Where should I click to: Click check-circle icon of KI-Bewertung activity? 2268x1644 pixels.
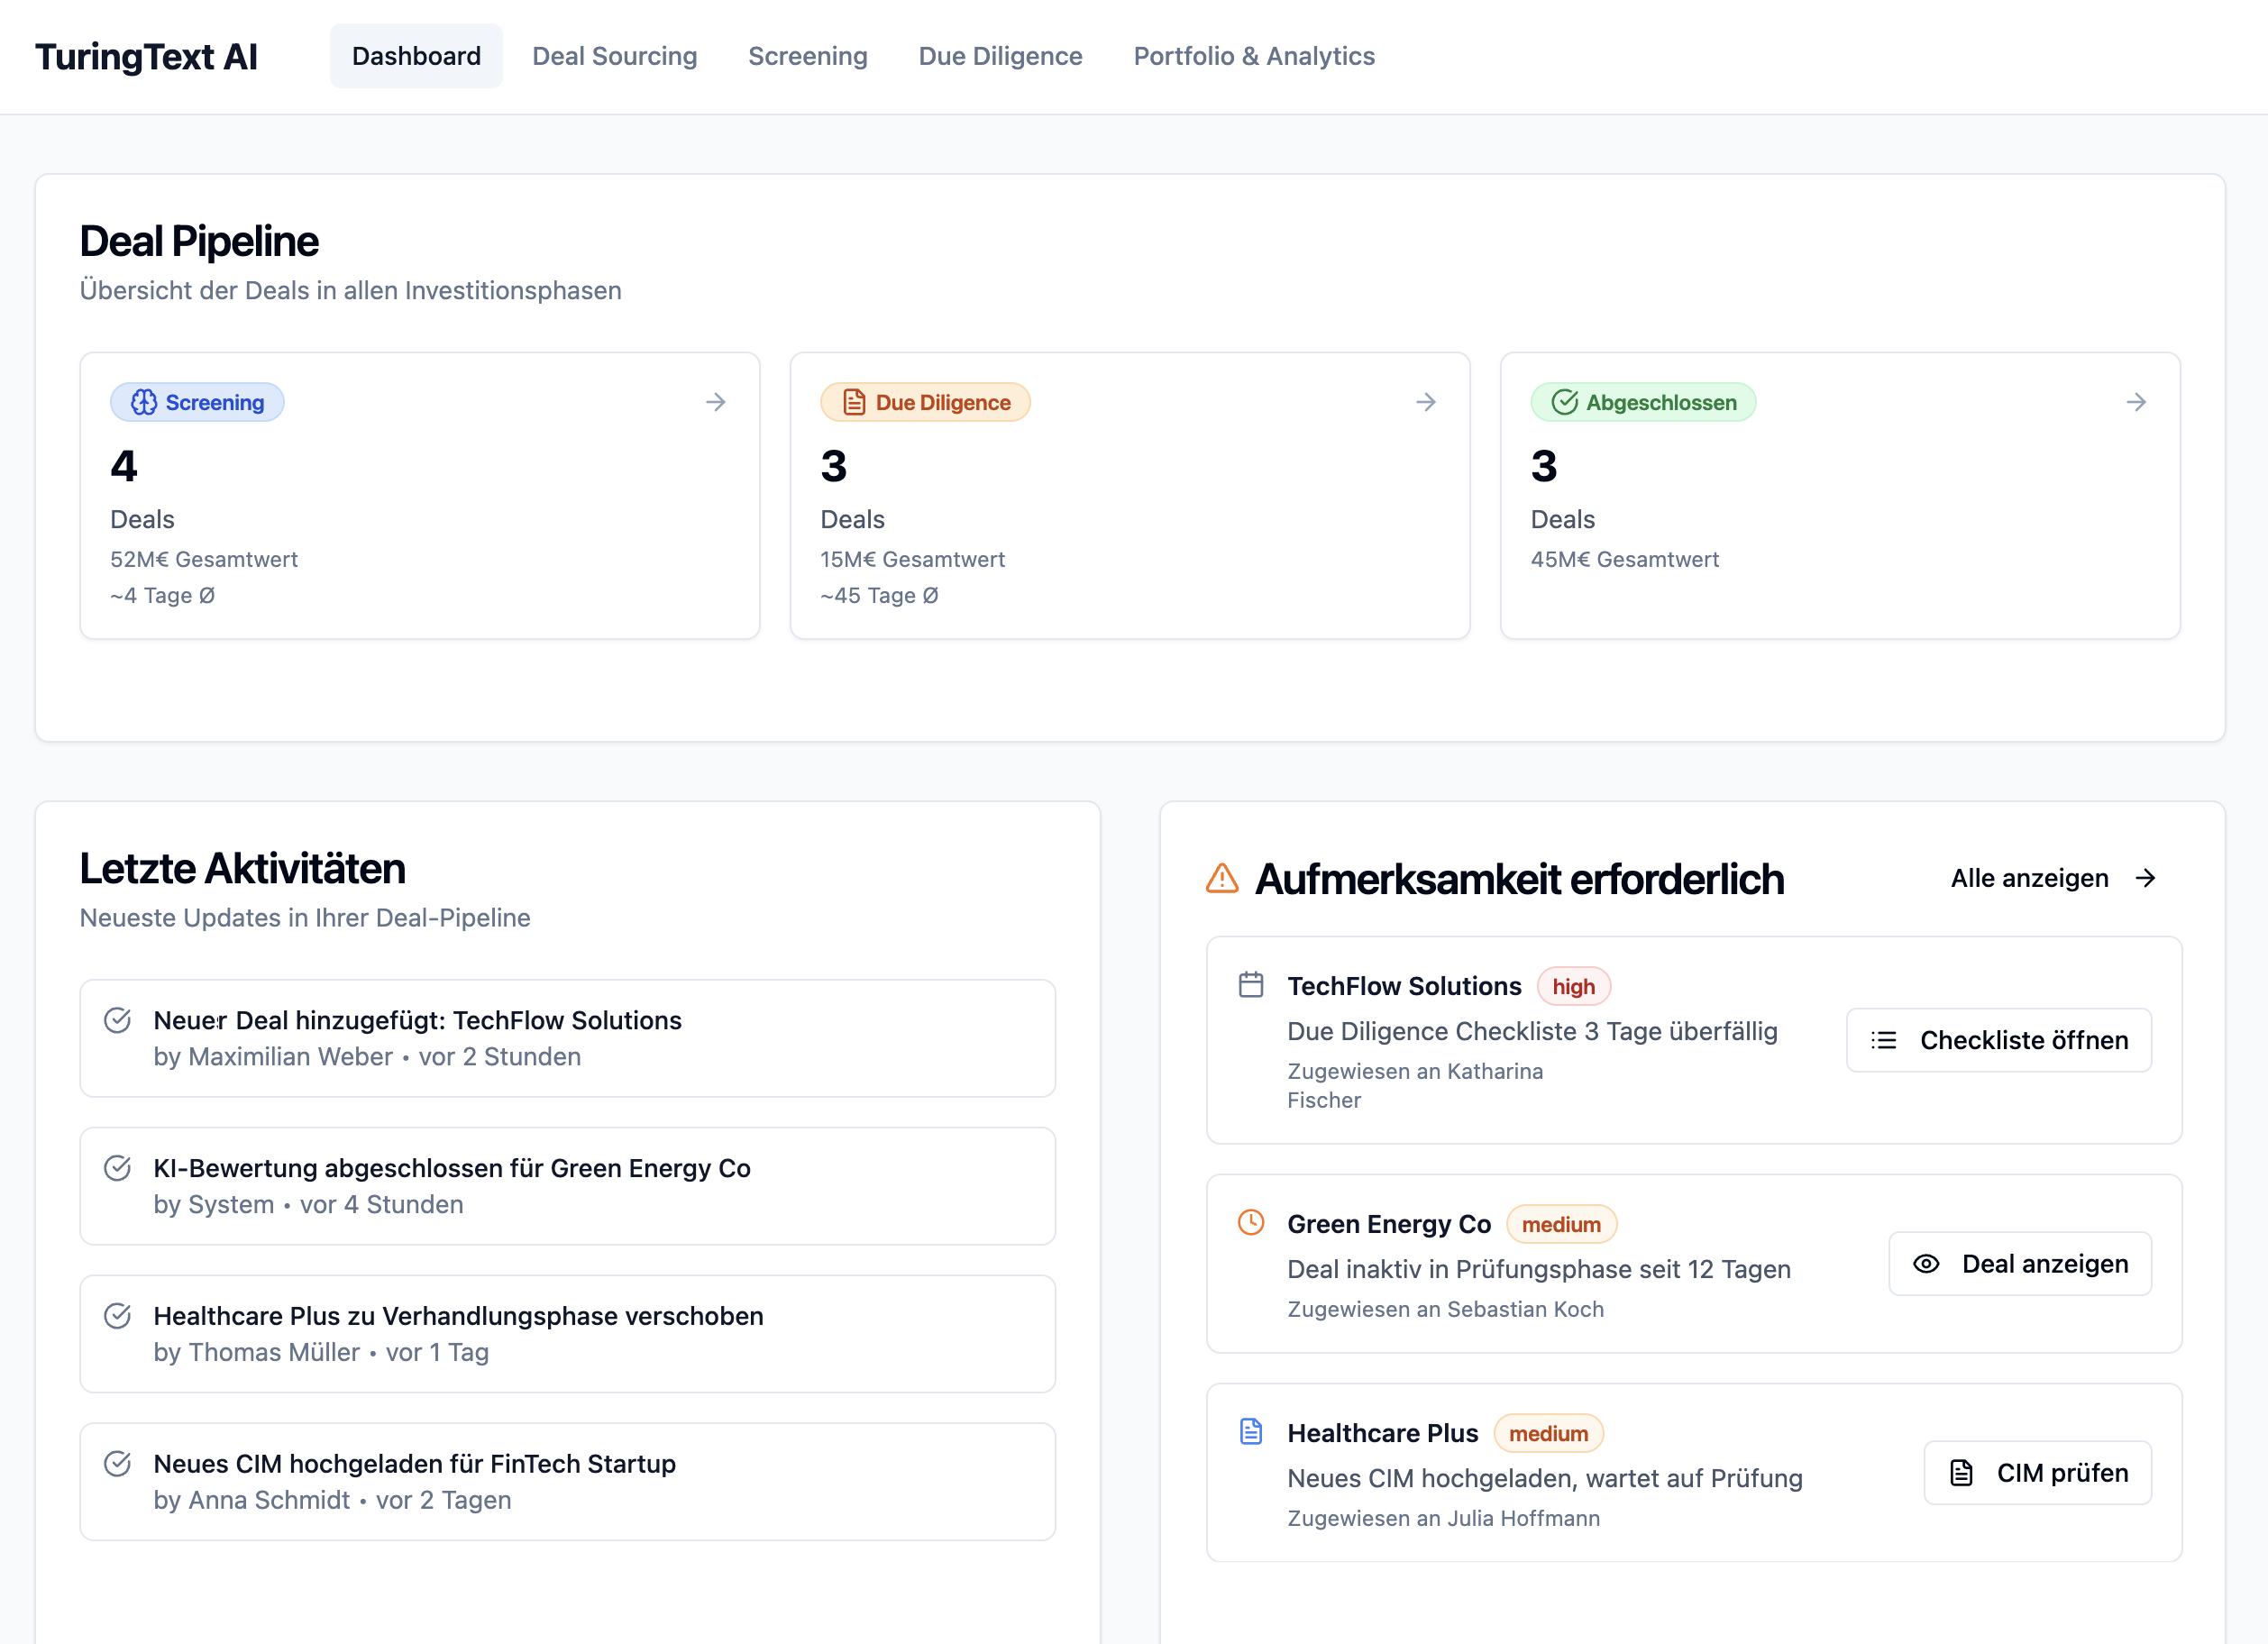[118, 1168]
